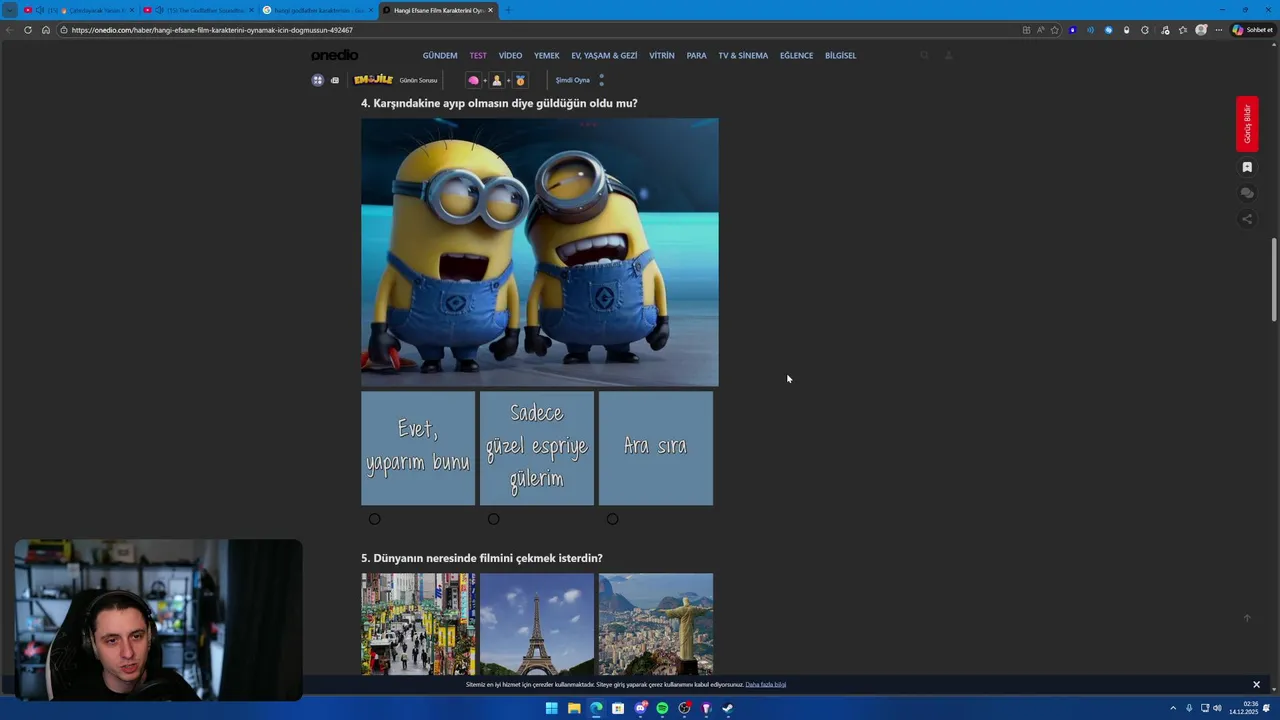Click Günün Sorusu label
This screenshot has width=1280, height=720.
point(418,80)
